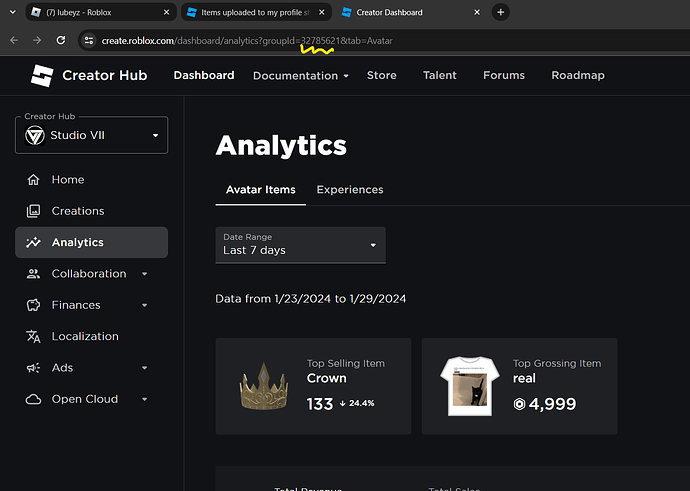Screen dimensions: 690x491
Task: Reload the page with refresh icon
Action: (61, 40)
